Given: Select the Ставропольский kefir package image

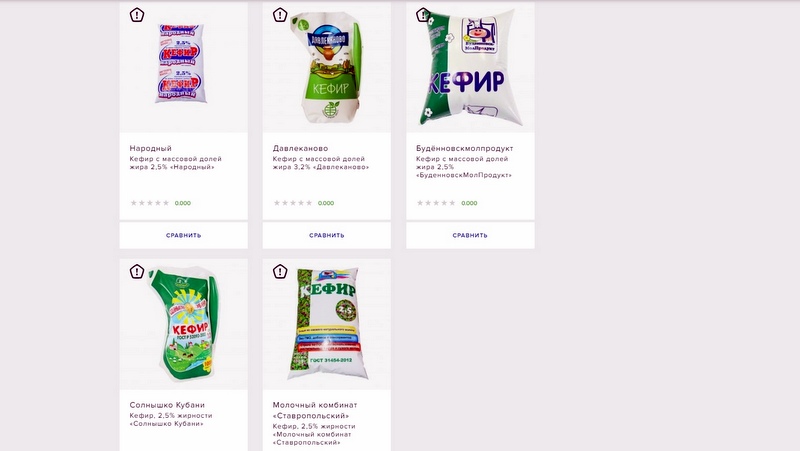Looking at the screenshot, I should 328,323.
